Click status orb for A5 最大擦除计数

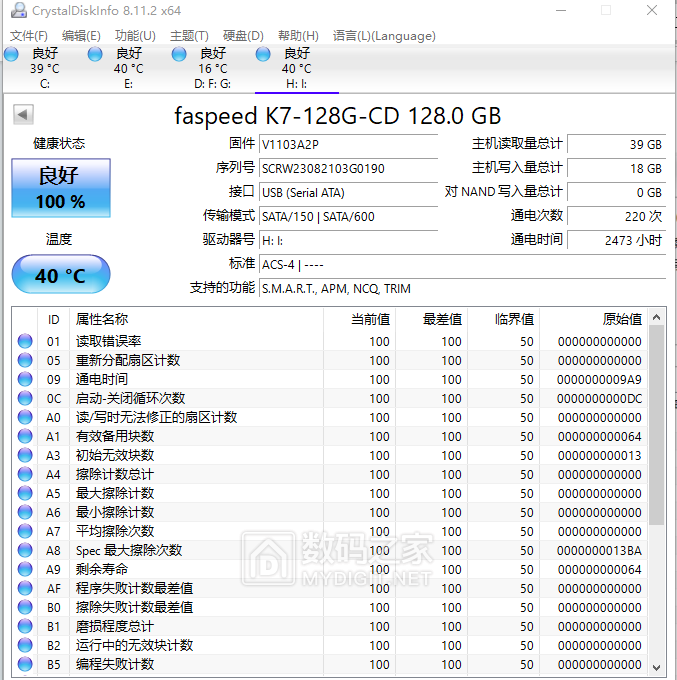pyautogui.click(x=25, y=493)
